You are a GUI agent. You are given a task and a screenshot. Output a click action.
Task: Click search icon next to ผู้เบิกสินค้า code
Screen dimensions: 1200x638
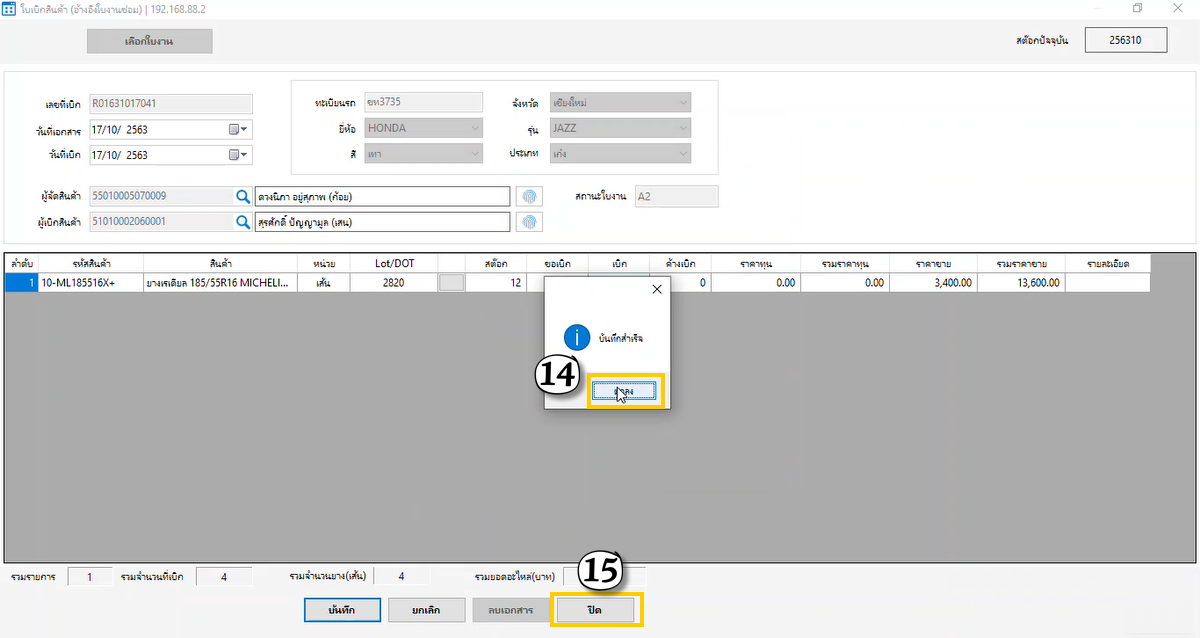[242, 222]
